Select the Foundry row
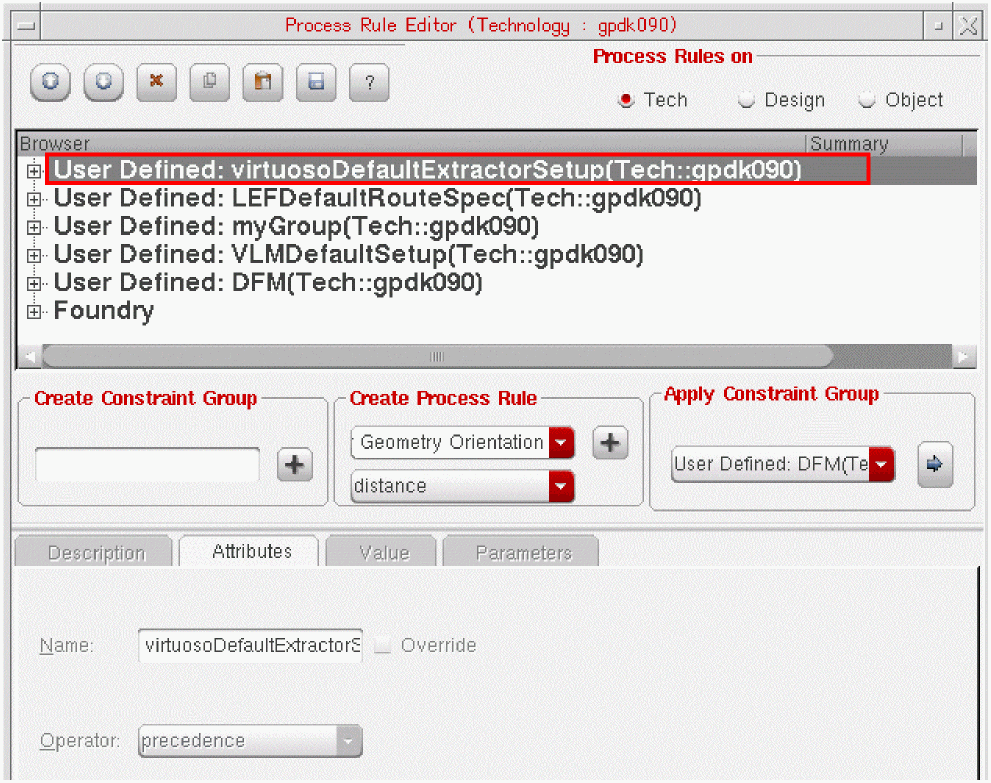 click(x=104, y=312)
